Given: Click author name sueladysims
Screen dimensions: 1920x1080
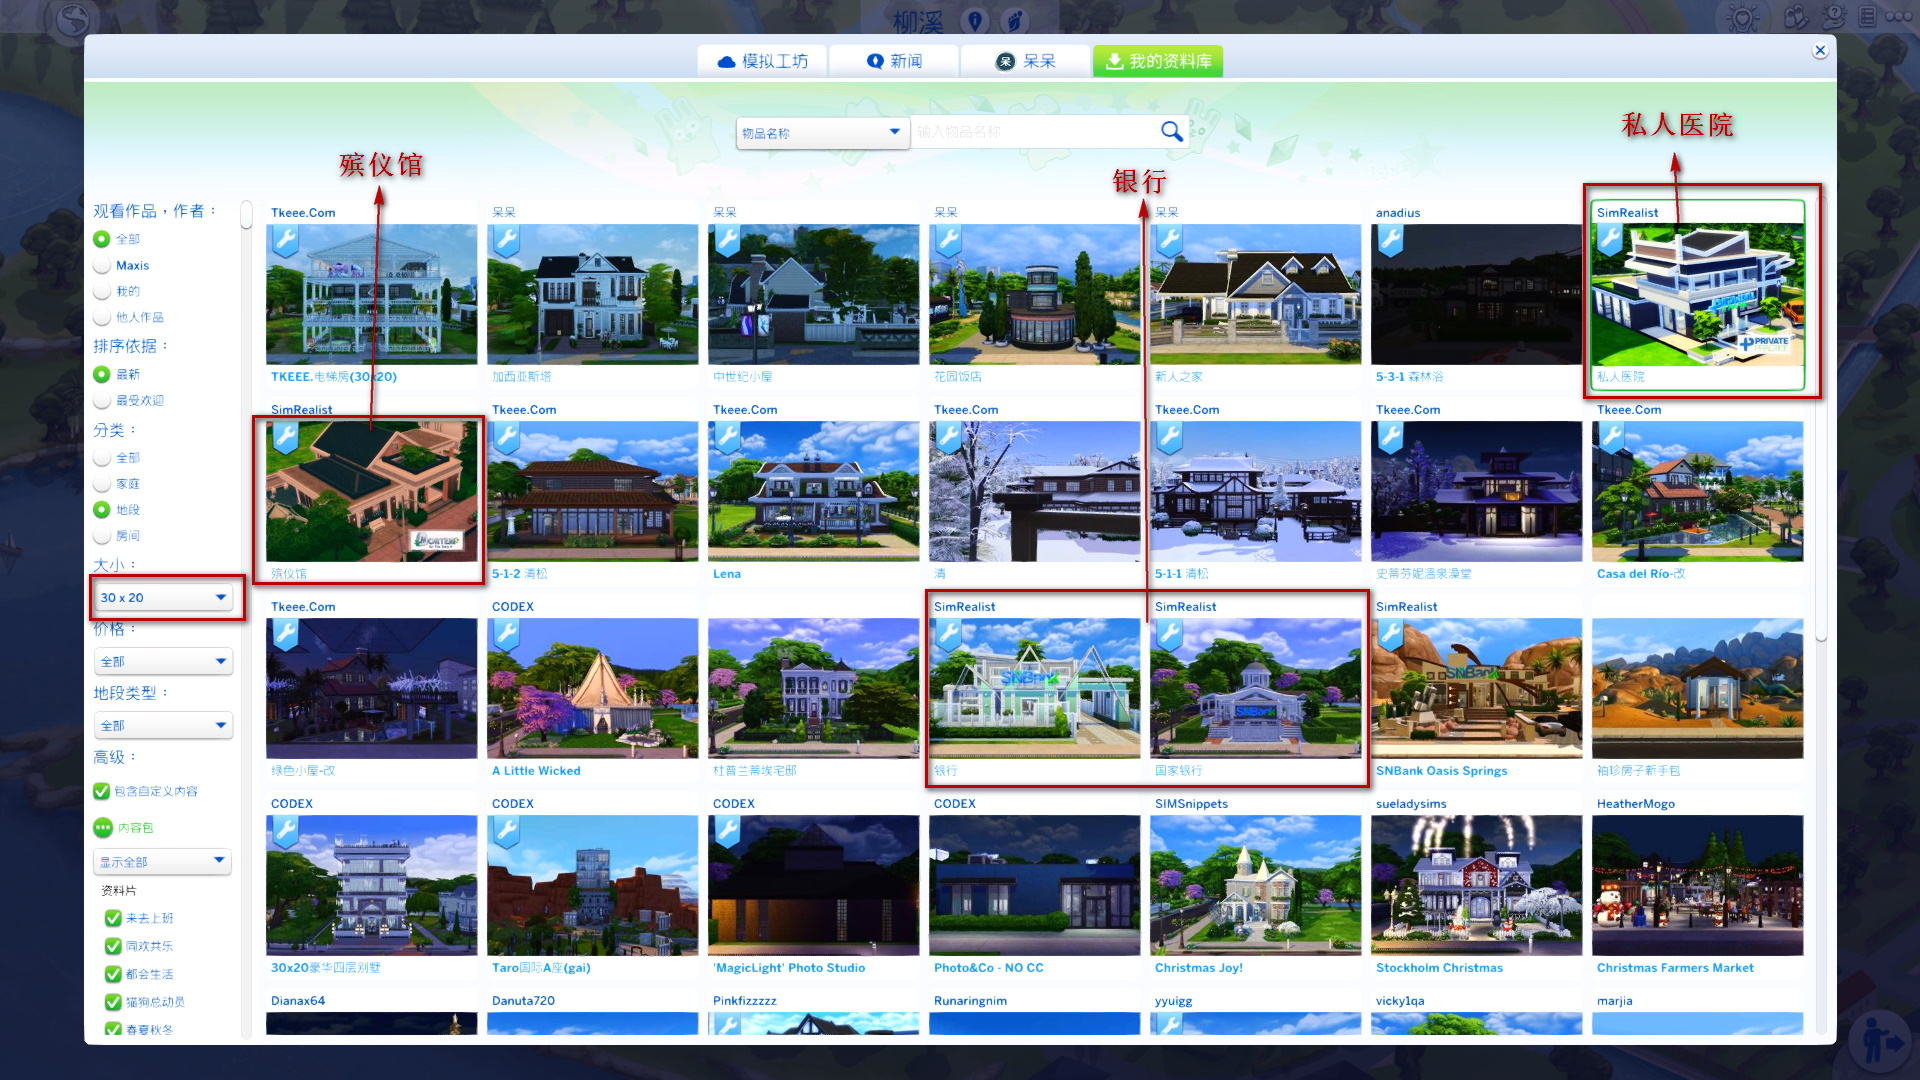Looking at the screenshot, I should [1412, 804].
